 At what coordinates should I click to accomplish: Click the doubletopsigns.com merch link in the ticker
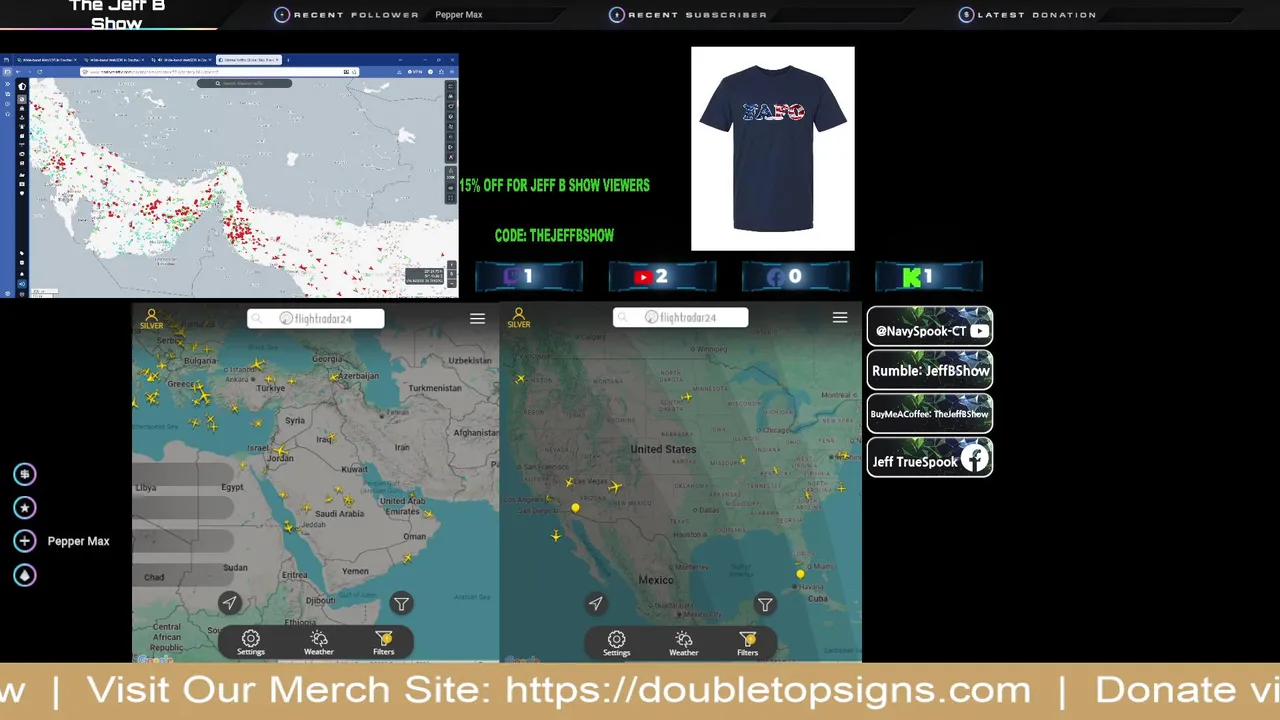tap(768, 689)
